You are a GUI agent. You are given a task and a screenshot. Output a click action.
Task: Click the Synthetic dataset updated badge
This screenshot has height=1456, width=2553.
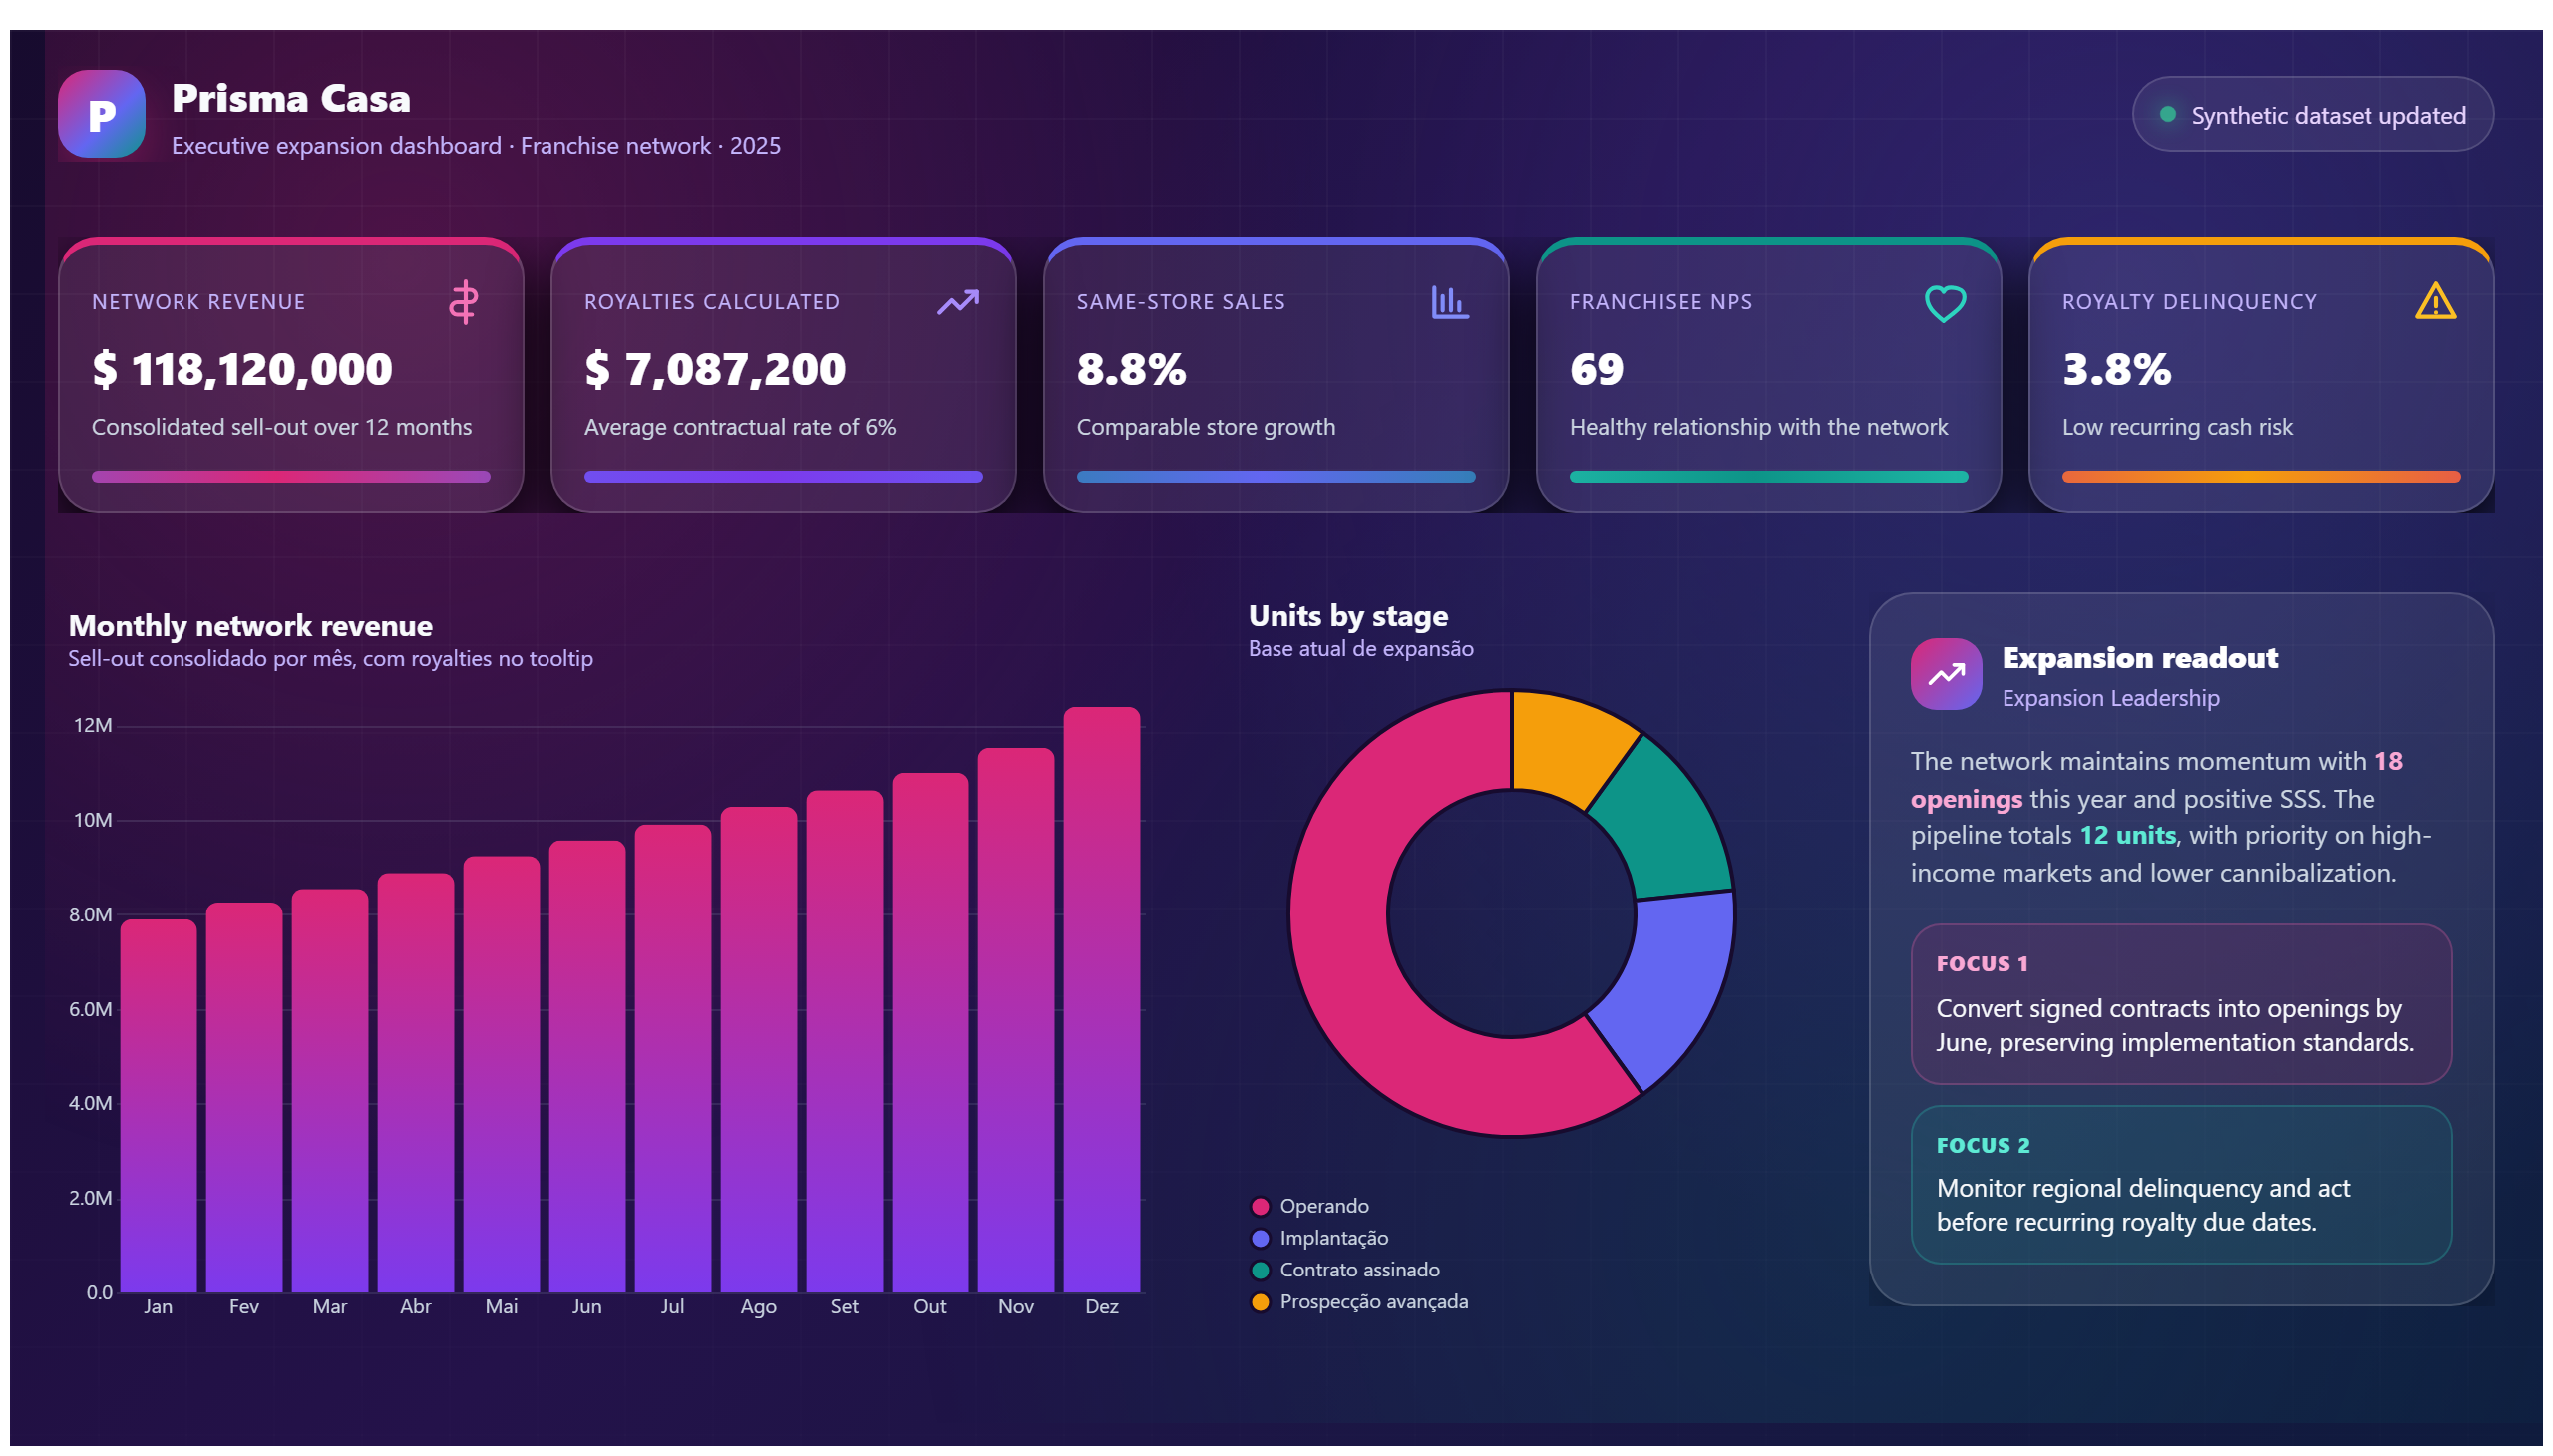coord(2312,114)
